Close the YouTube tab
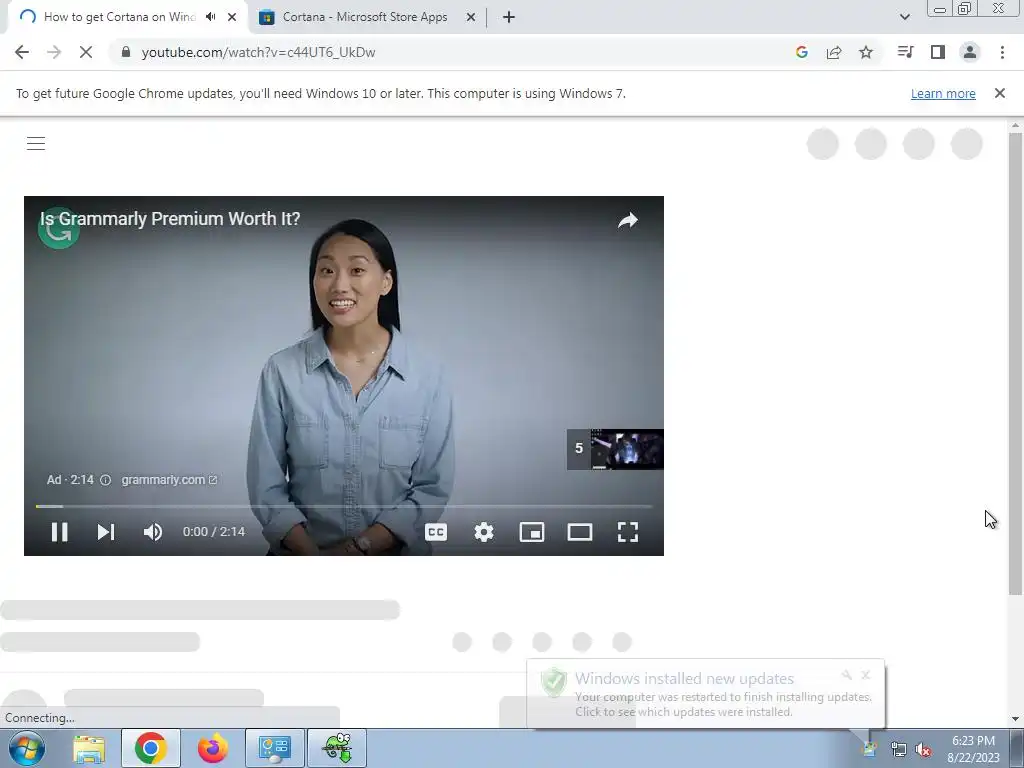 (232, 17)
